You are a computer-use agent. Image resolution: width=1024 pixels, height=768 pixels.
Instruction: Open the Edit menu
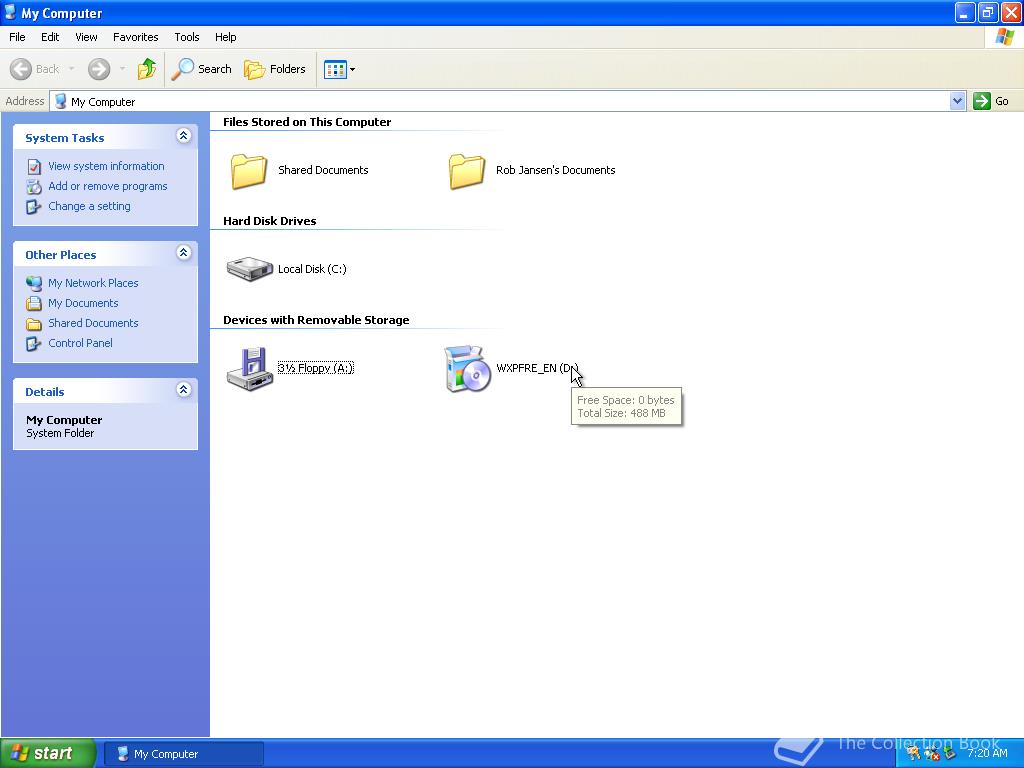(x=50, y=37)
